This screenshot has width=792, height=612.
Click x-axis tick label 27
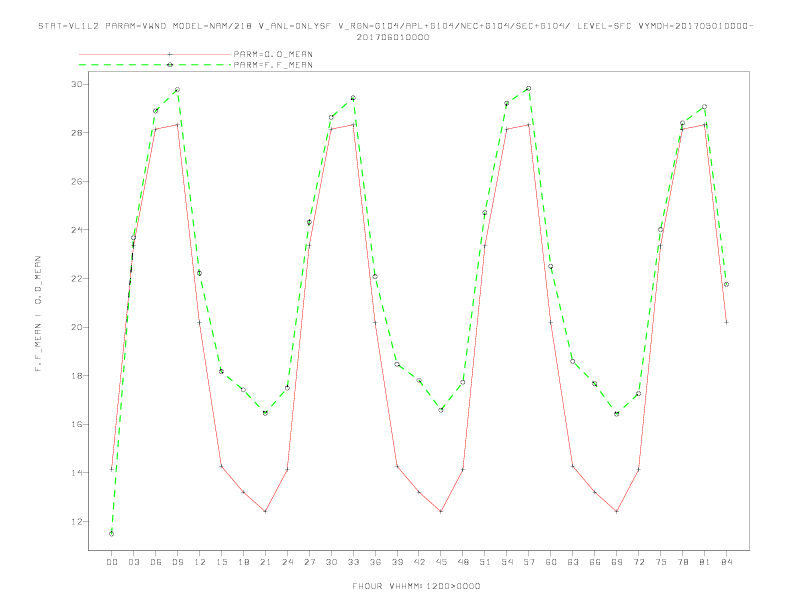pos(309,562)
